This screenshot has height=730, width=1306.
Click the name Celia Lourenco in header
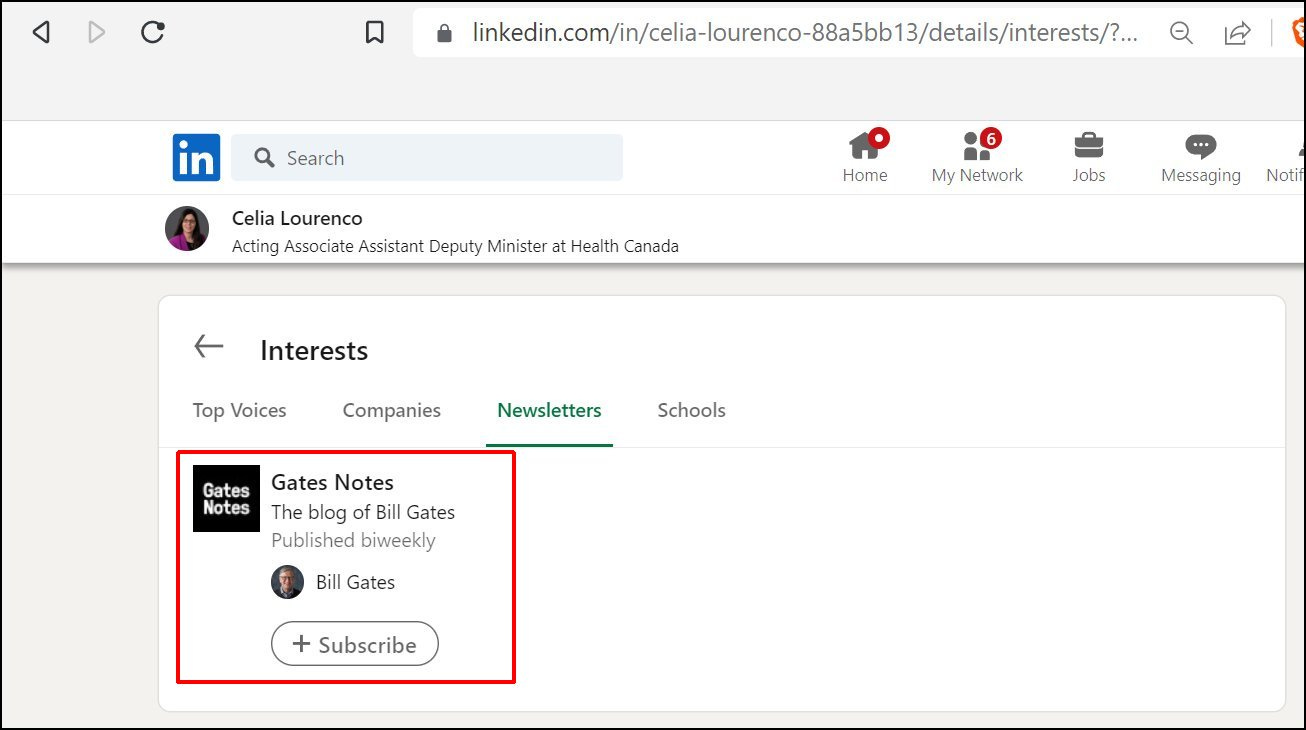coord(297,218)
